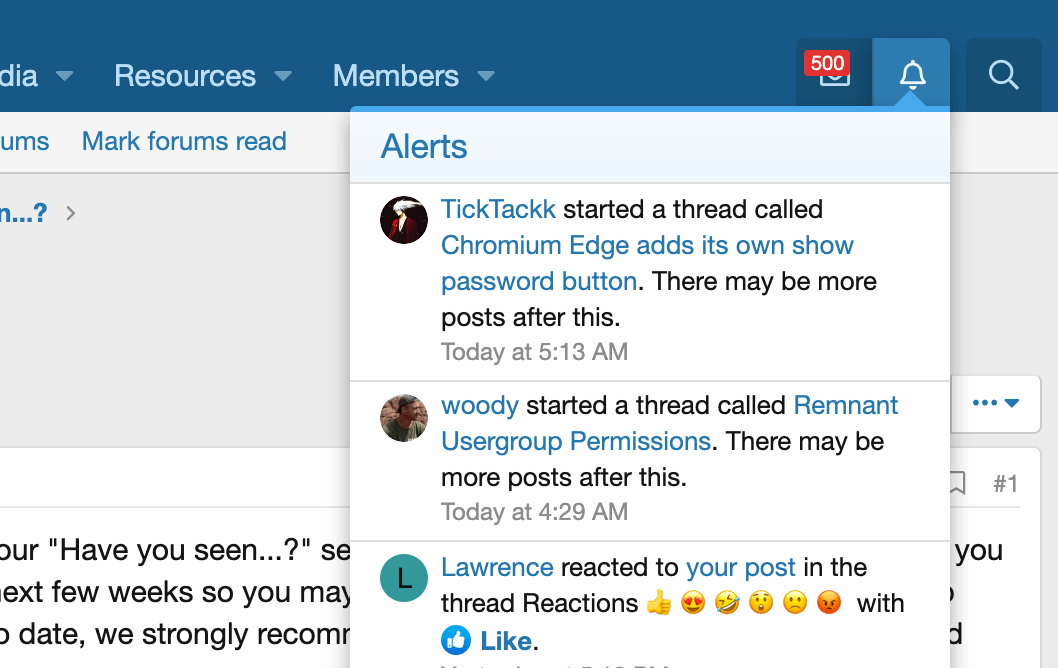Open the Lawrence username link

pyautogui.click(x=497, y=567)
